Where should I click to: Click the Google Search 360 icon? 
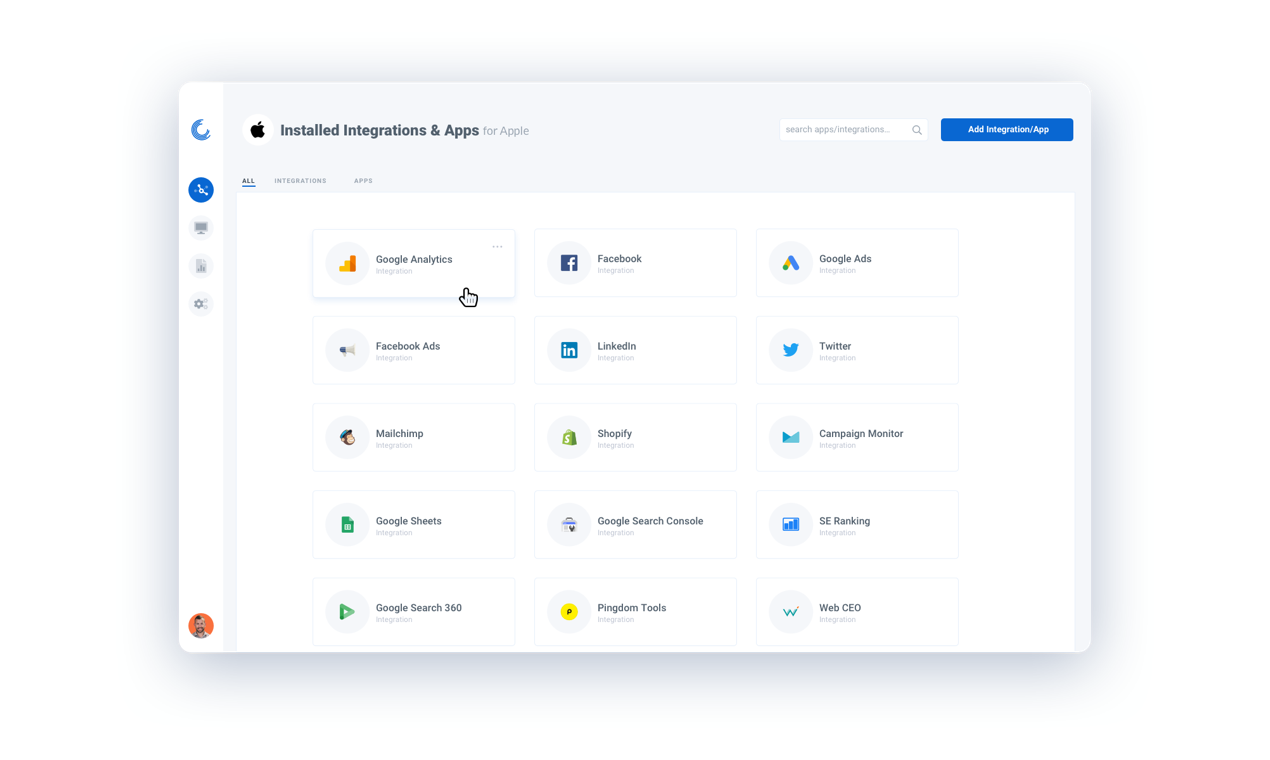[347, 612]
